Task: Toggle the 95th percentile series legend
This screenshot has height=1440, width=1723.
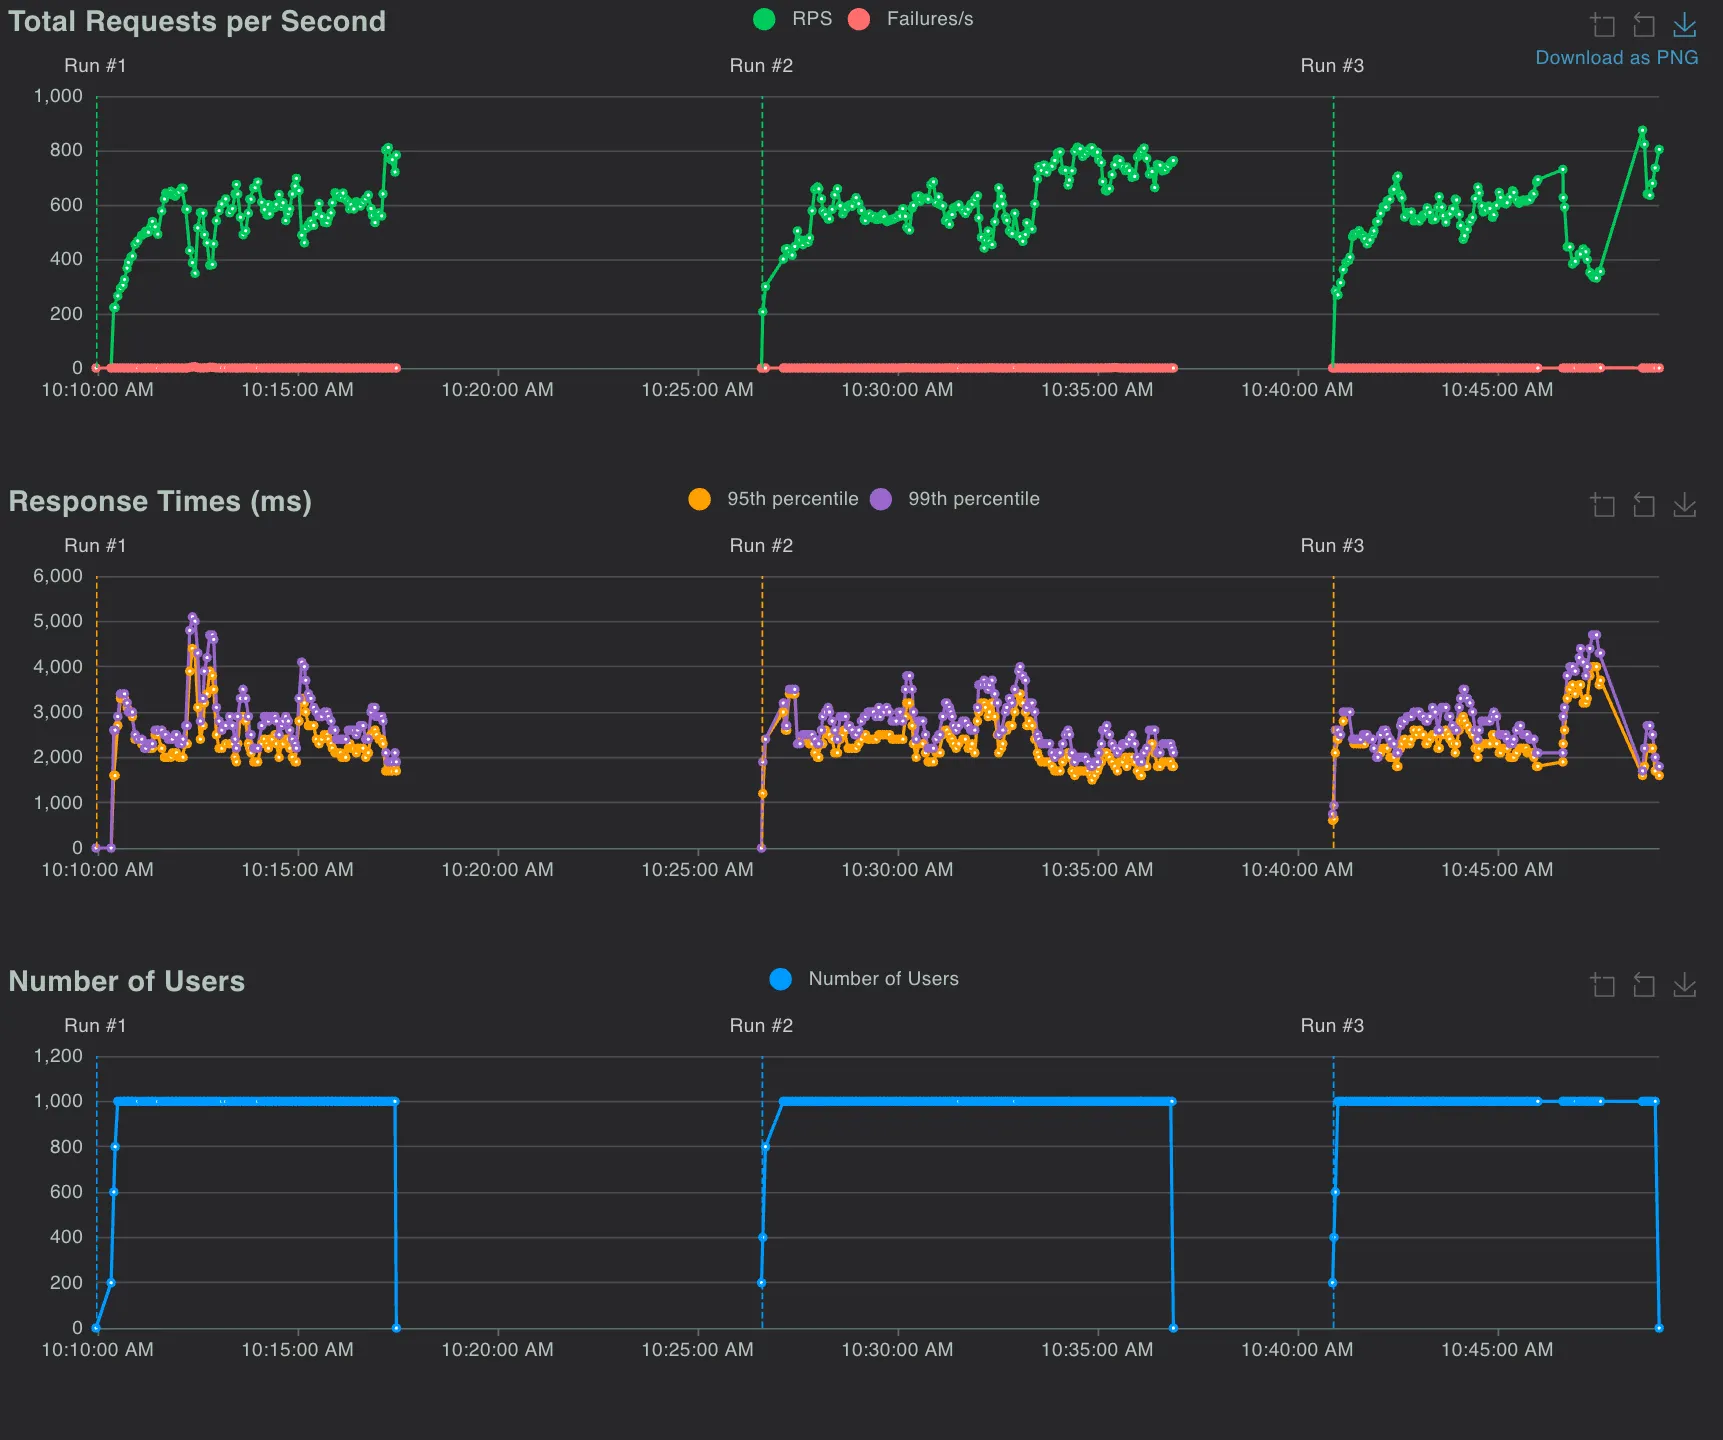Action: (x=773, y=499)
